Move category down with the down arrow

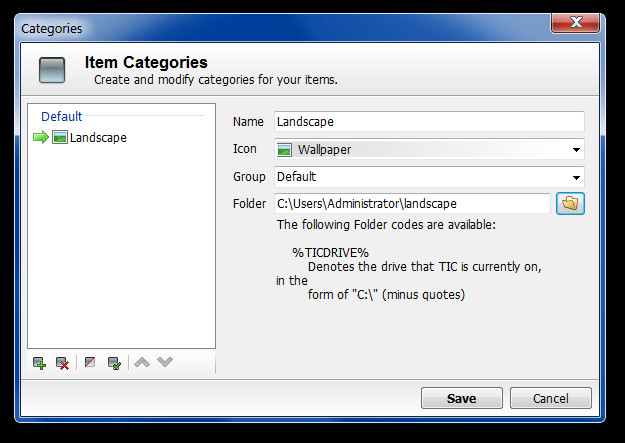166,362
